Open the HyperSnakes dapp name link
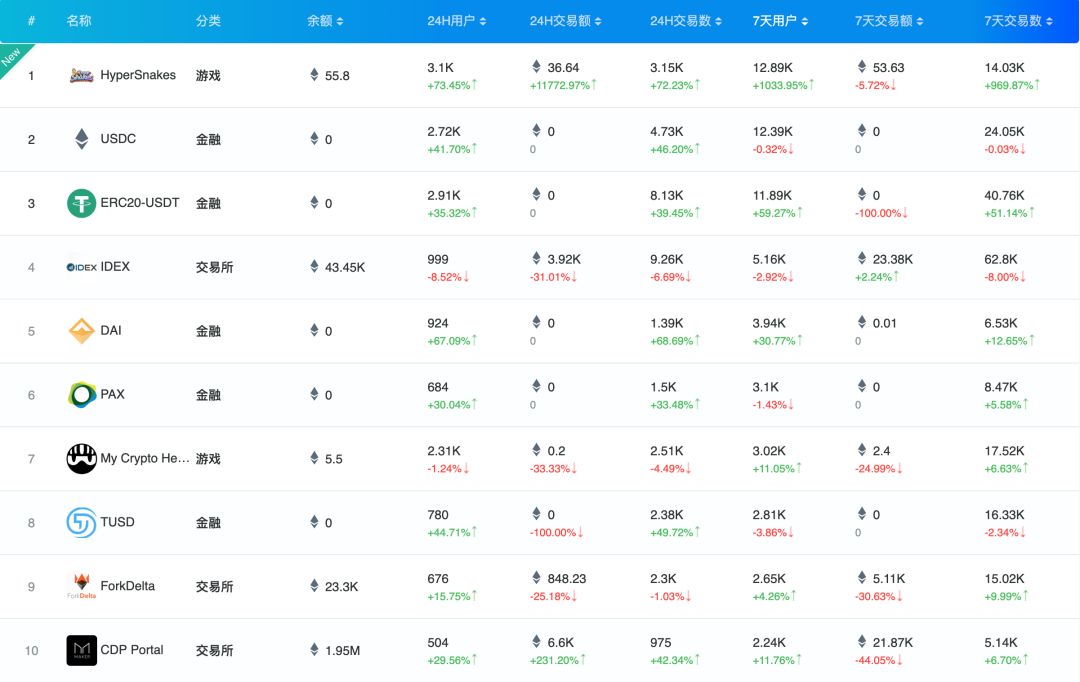The width and height of the screenshot is (1080, 682). click(138, 75)
